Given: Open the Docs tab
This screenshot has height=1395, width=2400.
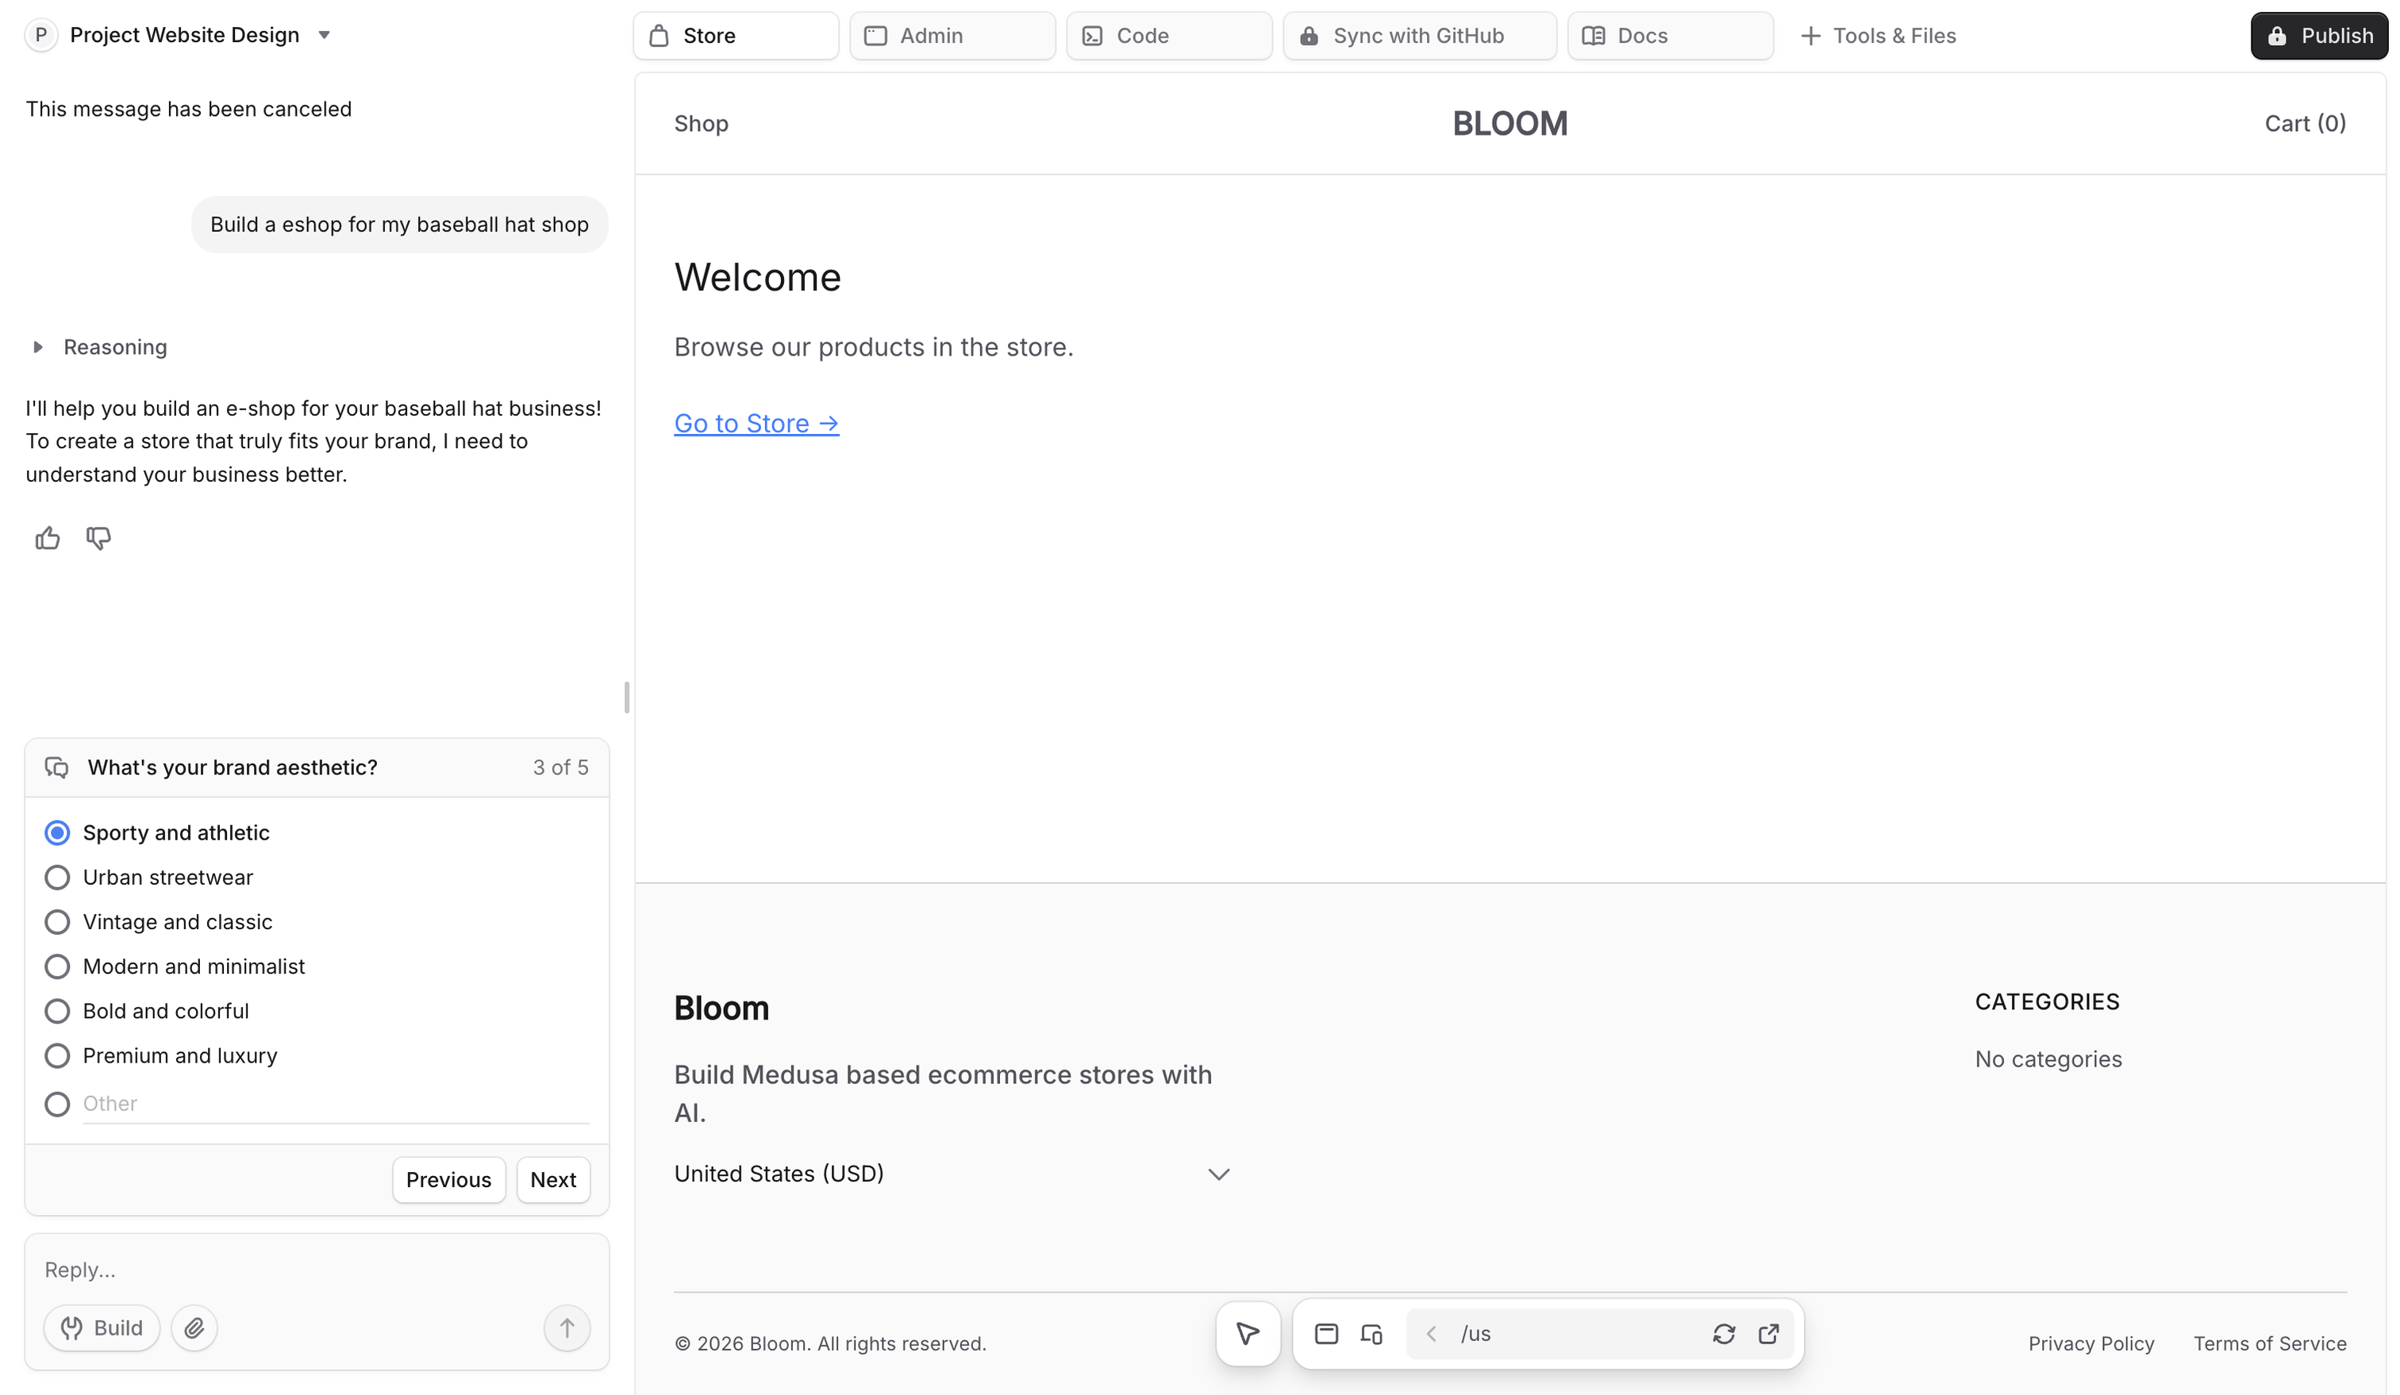Looking at the screenshot, I should coord(1670,36).
